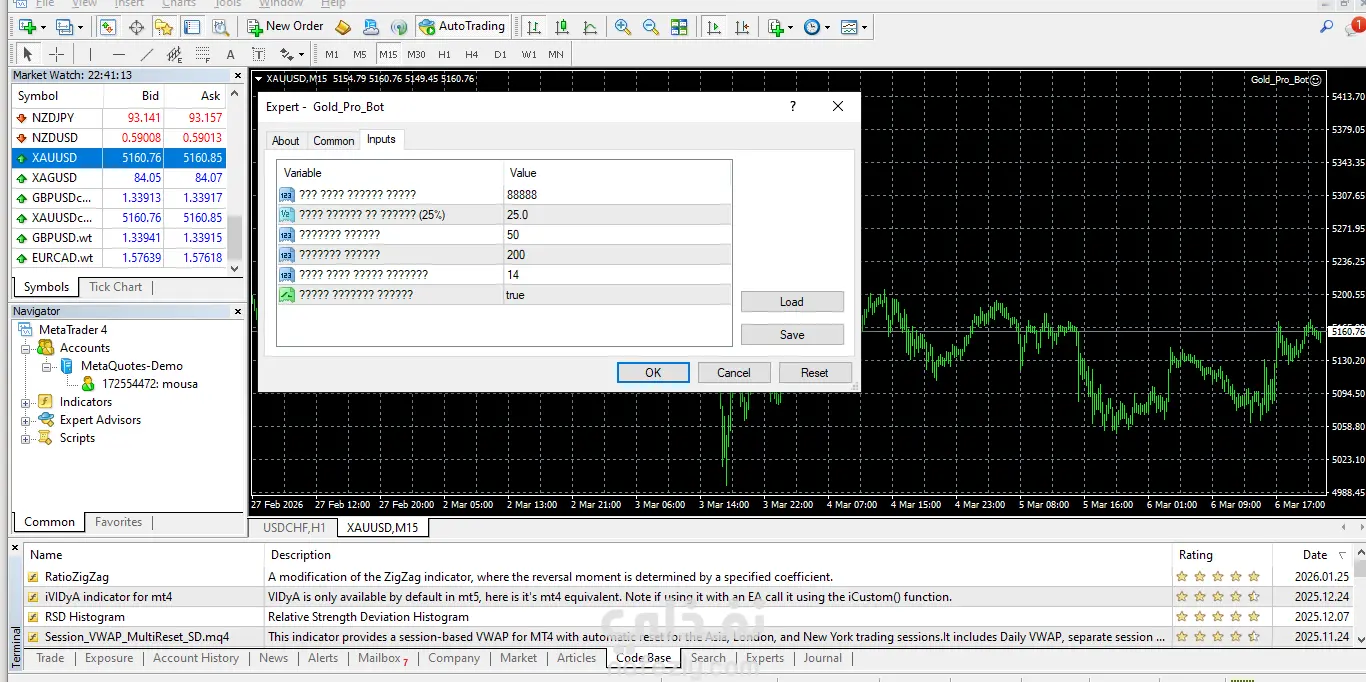Expand the Expert Advisors tree node
1366x682 pixels.
[25, 420]
